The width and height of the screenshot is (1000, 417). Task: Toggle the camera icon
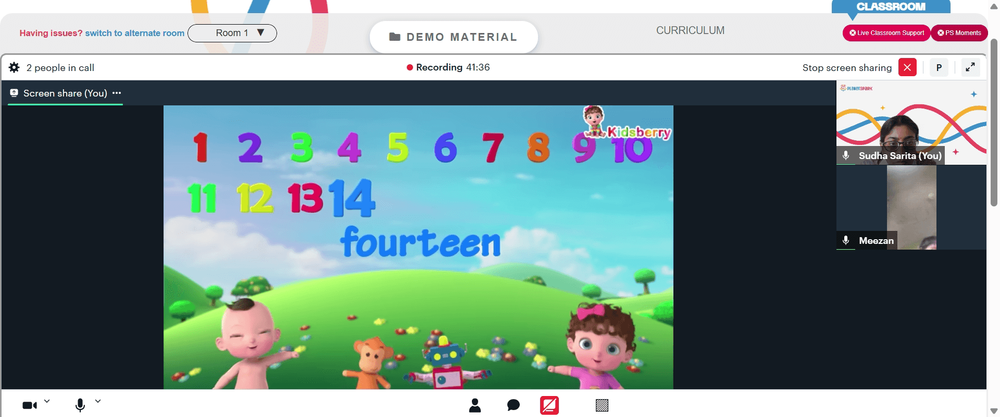(x=29, y=406)
